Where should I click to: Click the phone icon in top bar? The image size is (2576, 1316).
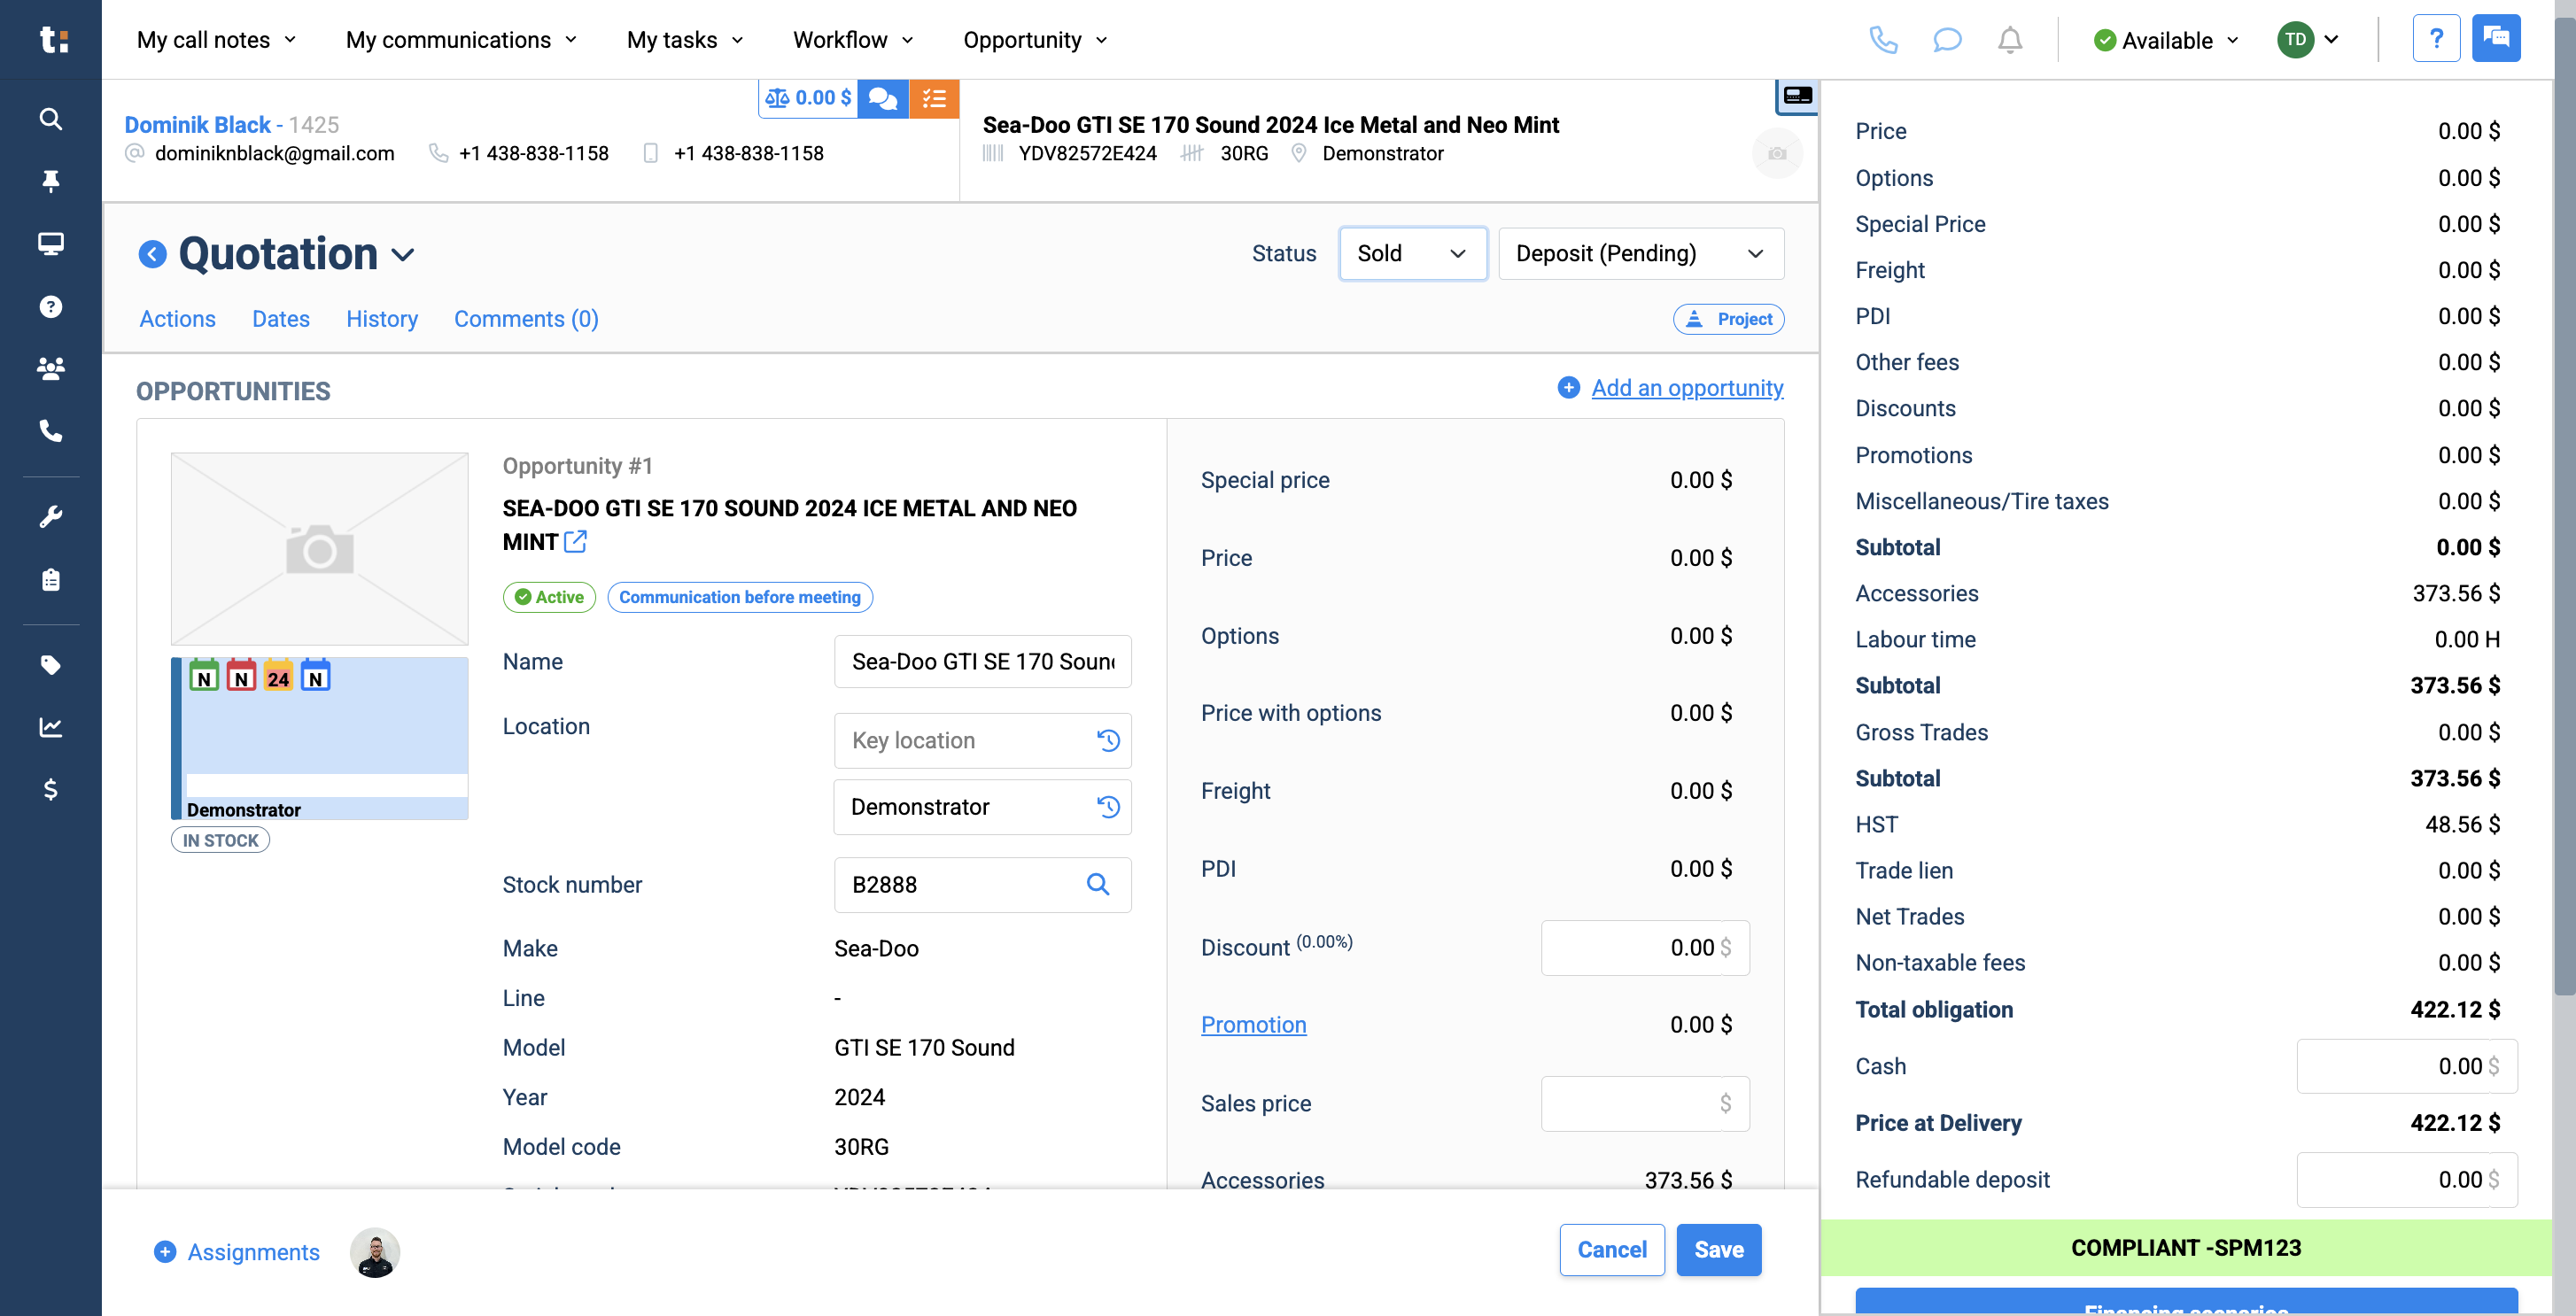click(x=1883, y=40)
